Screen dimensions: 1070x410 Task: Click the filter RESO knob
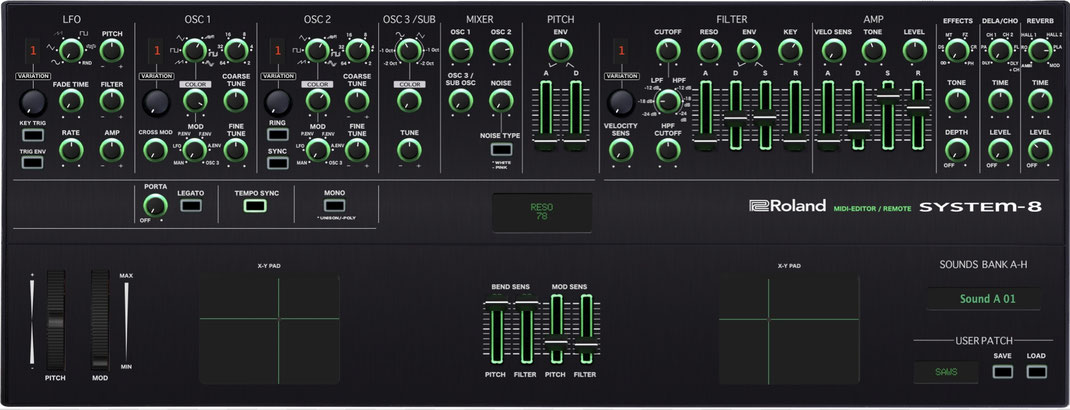click(x=709, y=50)
